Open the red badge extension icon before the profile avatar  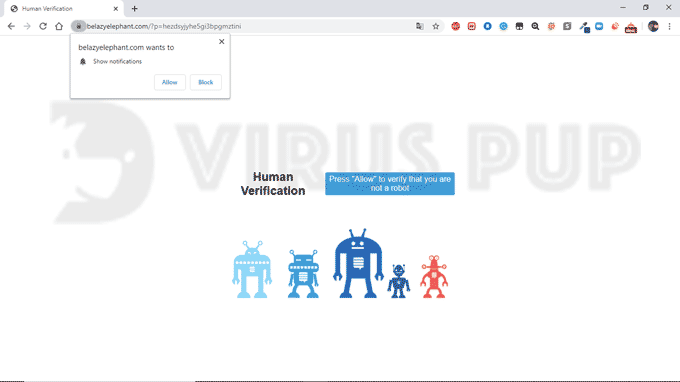631,28
